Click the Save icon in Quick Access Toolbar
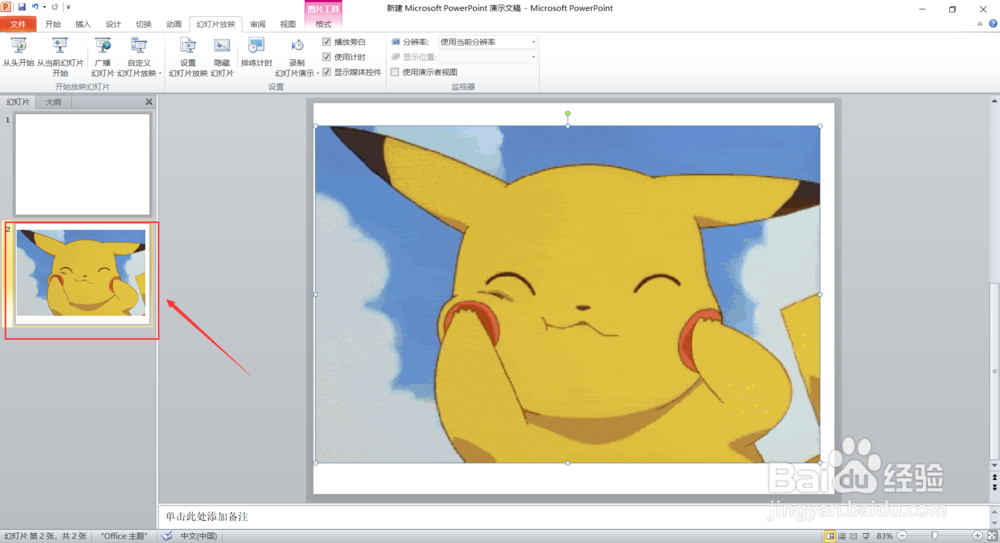Screen dimensions: 1000x543 (x=22, y=7)
